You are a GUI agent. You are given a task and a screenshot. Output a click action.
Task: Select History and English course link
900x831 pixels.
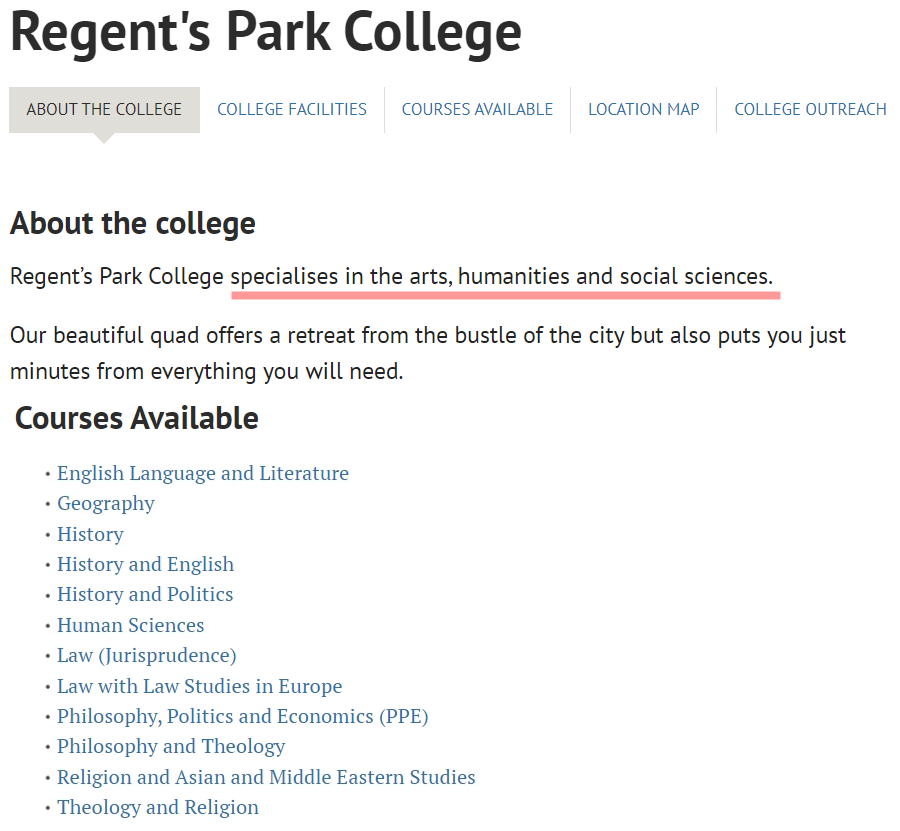tap(145, 565)
